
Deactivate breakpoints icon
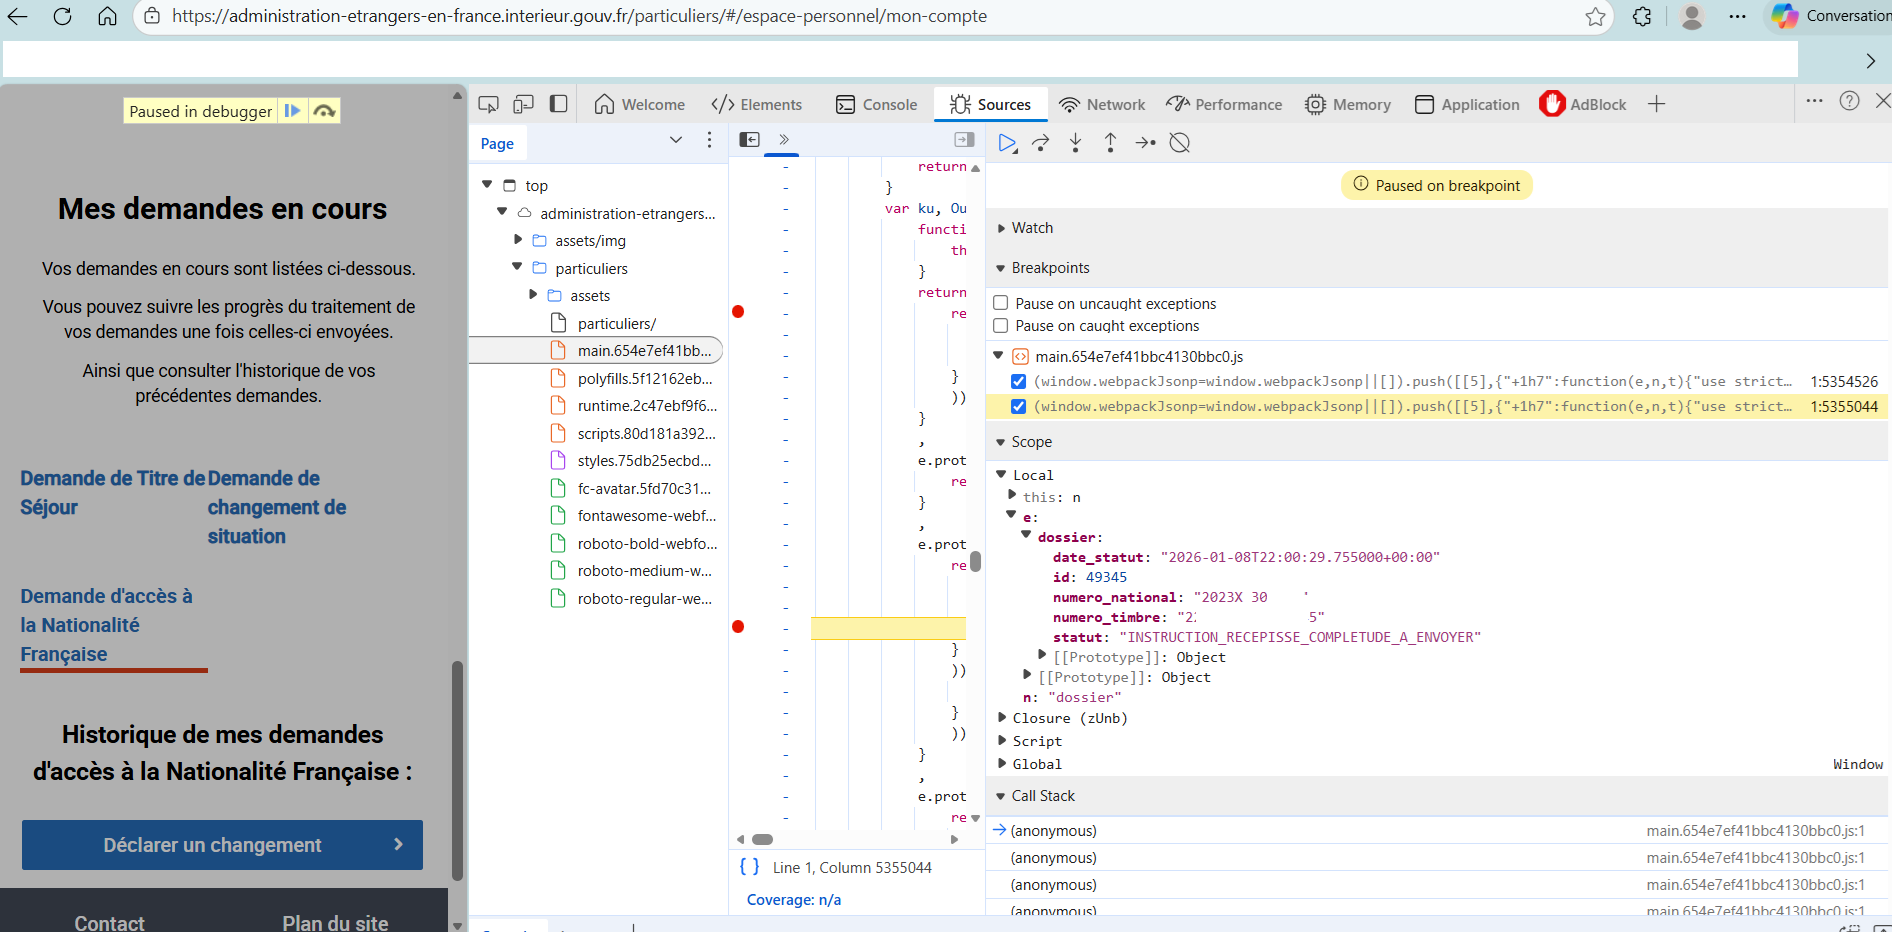(x=1180, y=143)
